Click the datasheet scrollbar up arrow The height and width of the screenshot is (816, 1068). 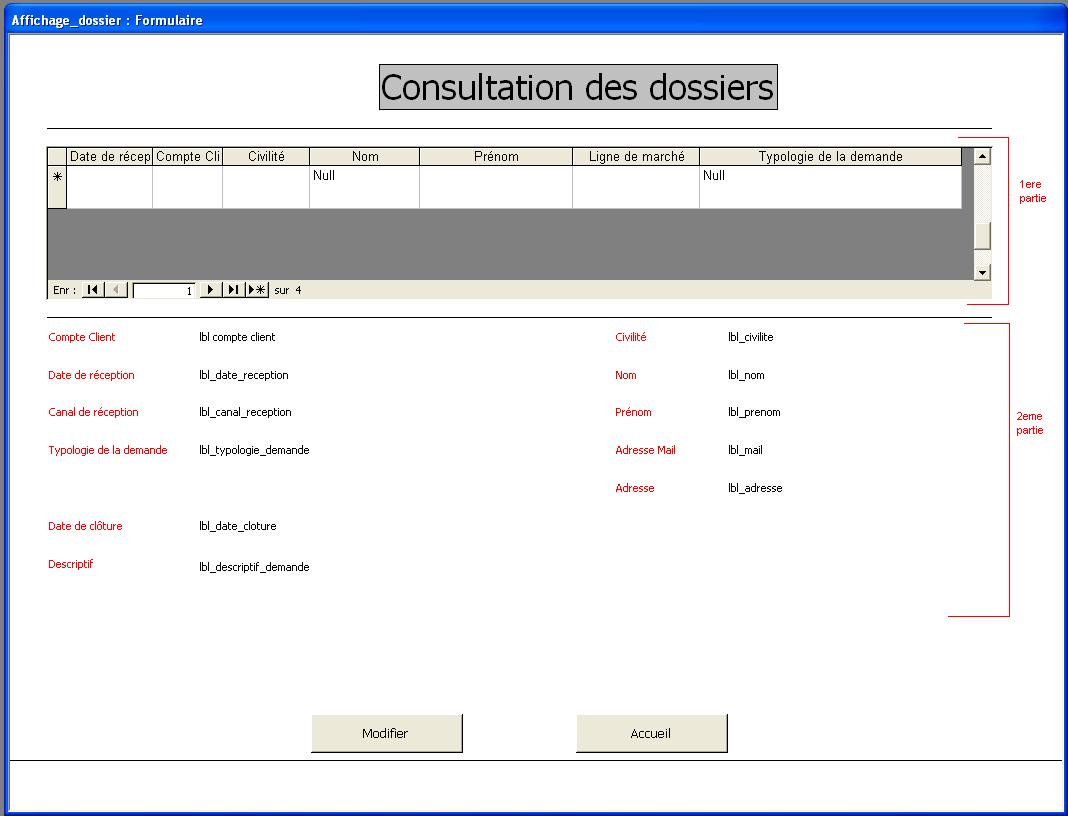pyautogui.click(x=982, y=156)
